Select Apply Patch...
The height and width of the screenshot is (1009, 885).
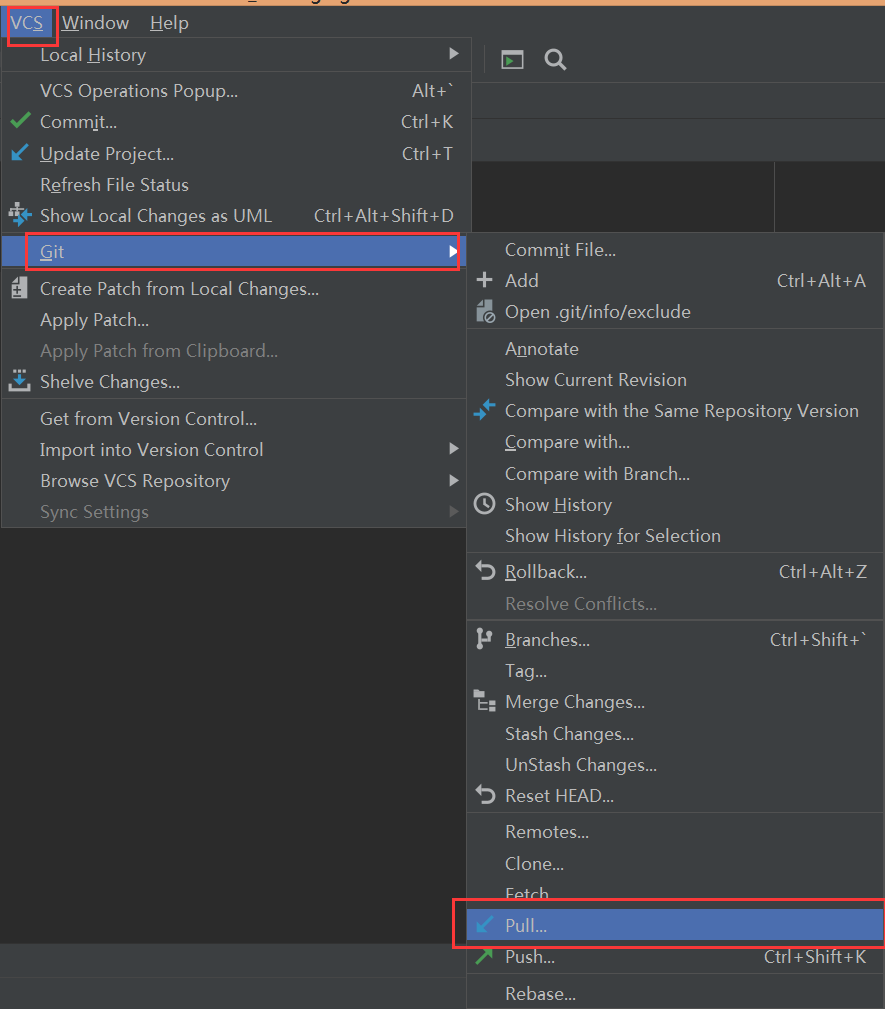coord(234,320)
